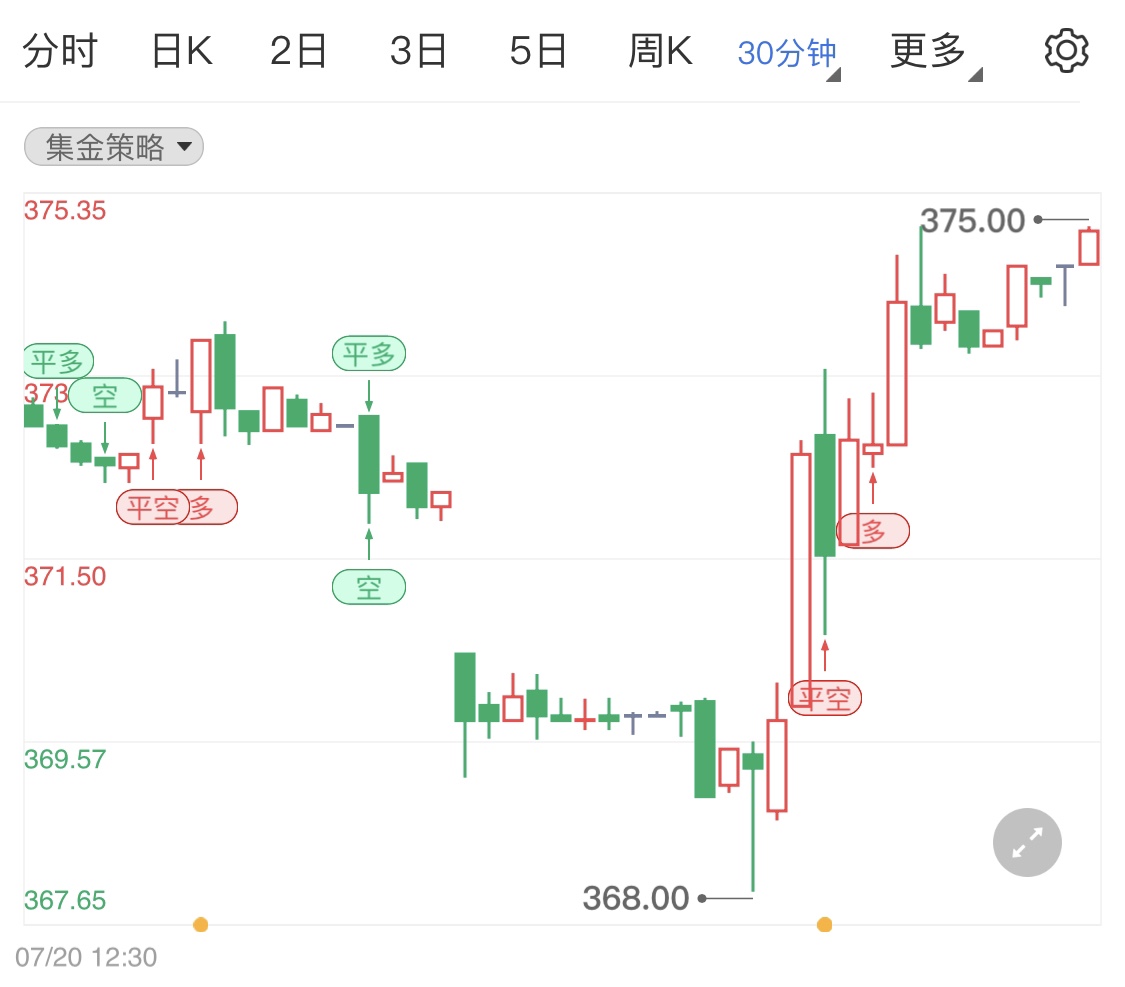The width and height of the screenshot is (1125, 987).
Task: Open the chart settings gear
Action: [x=1065, y=51]
